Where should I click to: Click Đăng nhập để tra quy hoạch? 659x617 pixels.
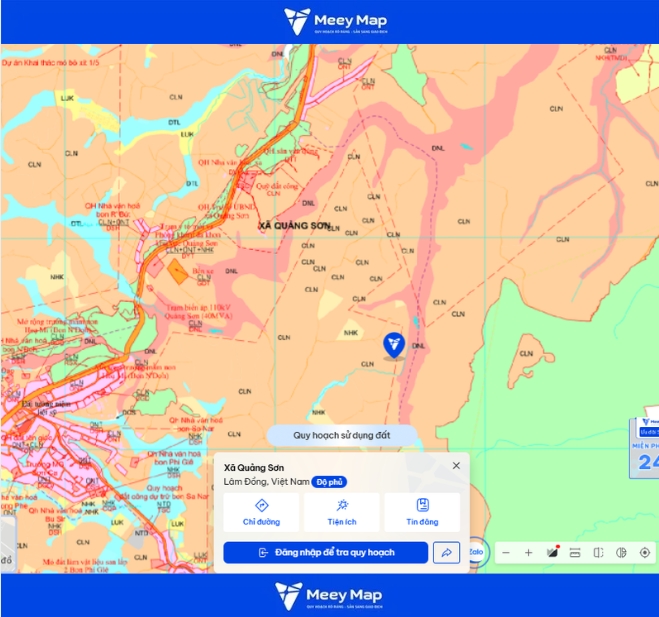[x=326, y=552]
